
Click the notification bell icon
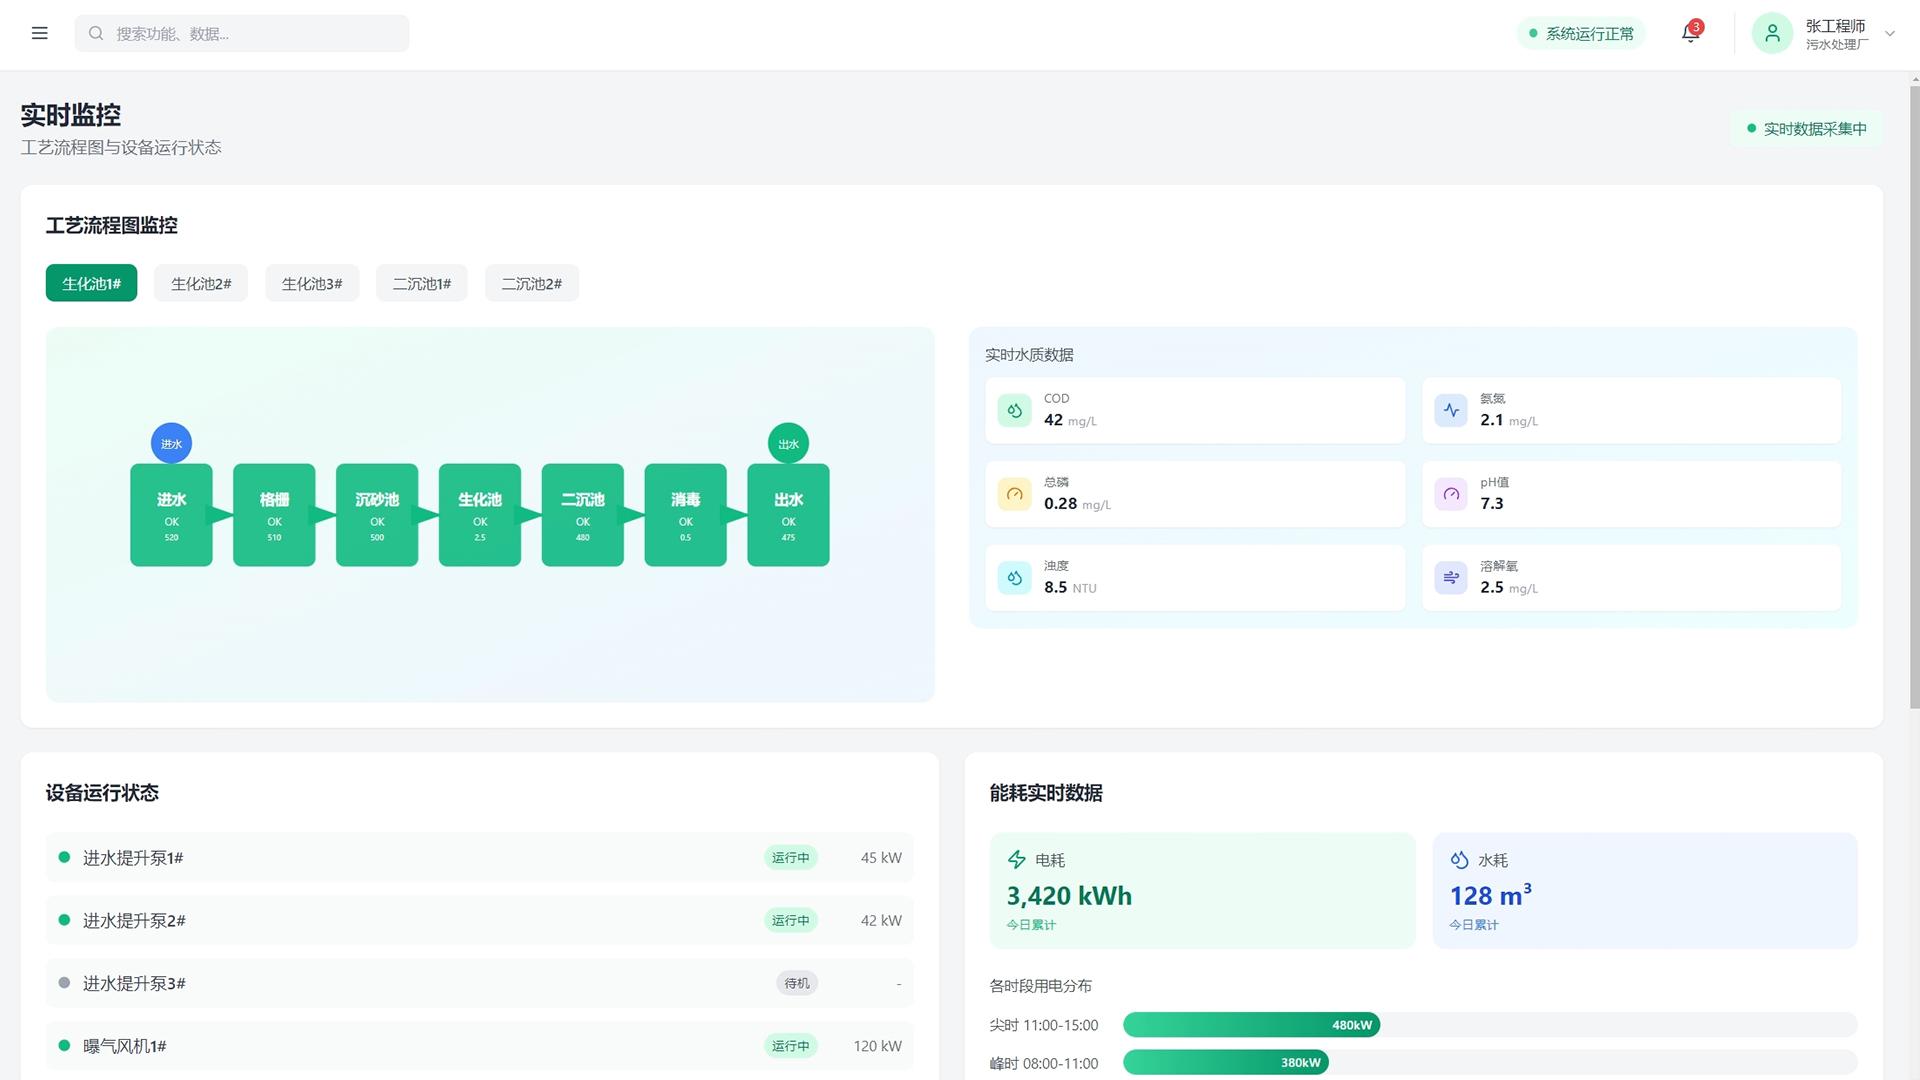coord(1690,33)
